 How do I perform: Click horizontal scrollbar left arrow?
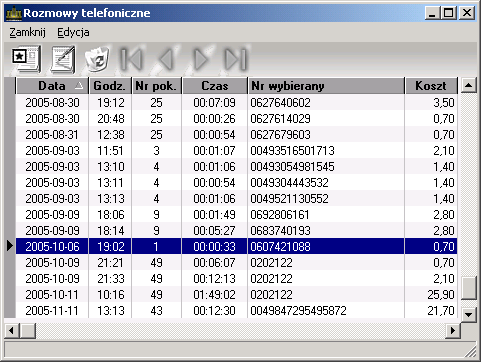(x=12, y=331)
